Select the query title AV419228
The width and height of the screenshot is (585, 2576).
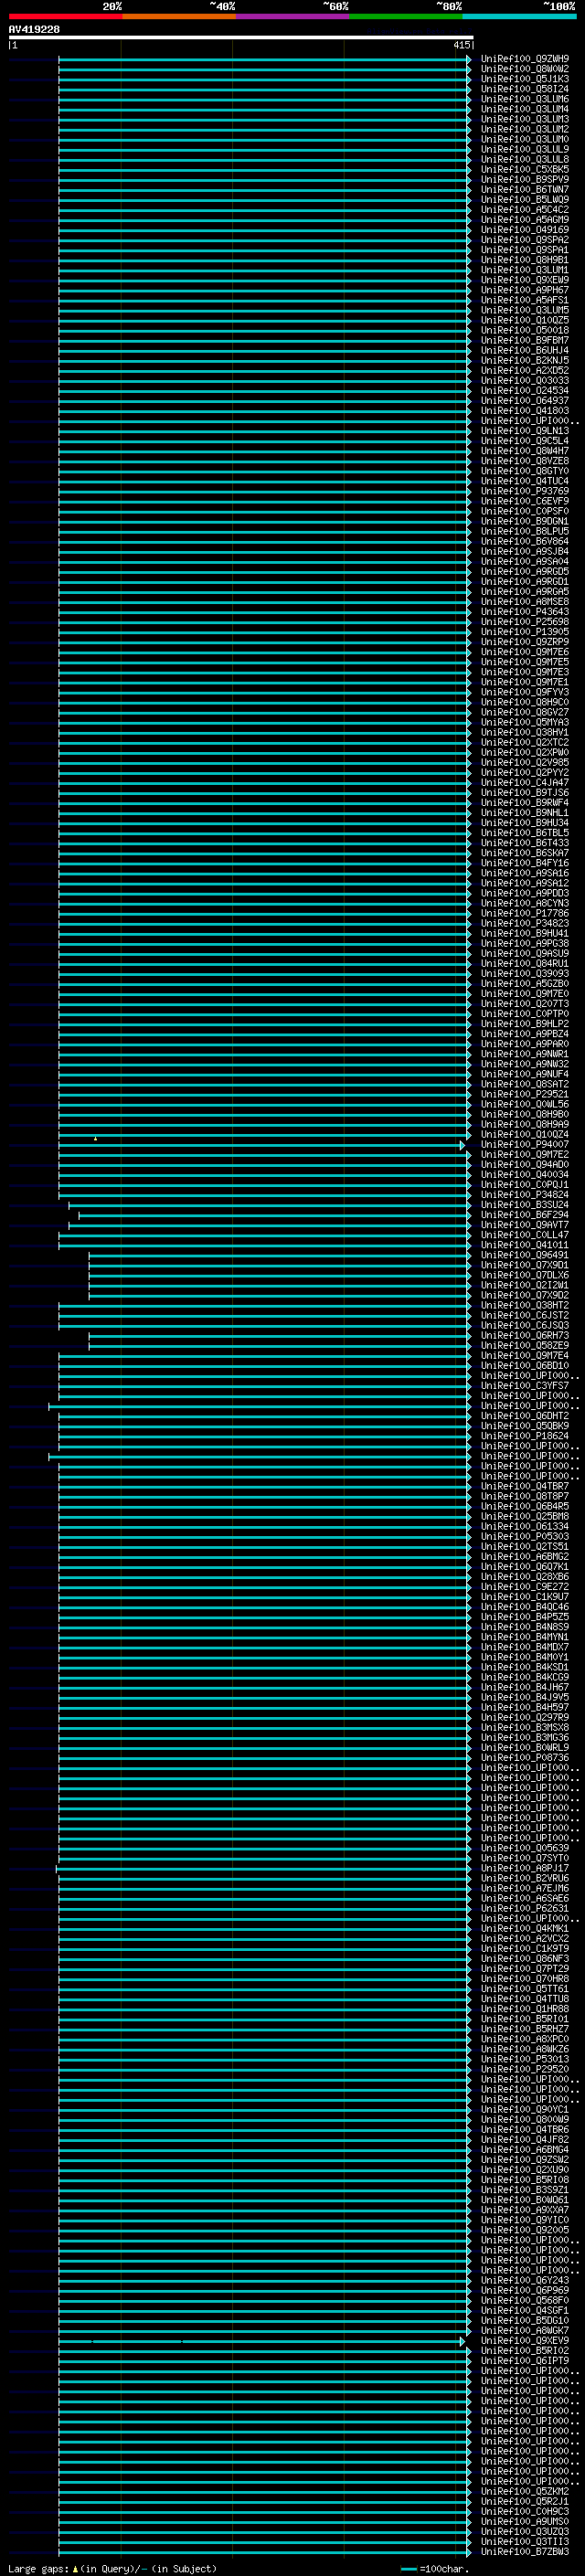pyautogui.click(x=34, y=29)
